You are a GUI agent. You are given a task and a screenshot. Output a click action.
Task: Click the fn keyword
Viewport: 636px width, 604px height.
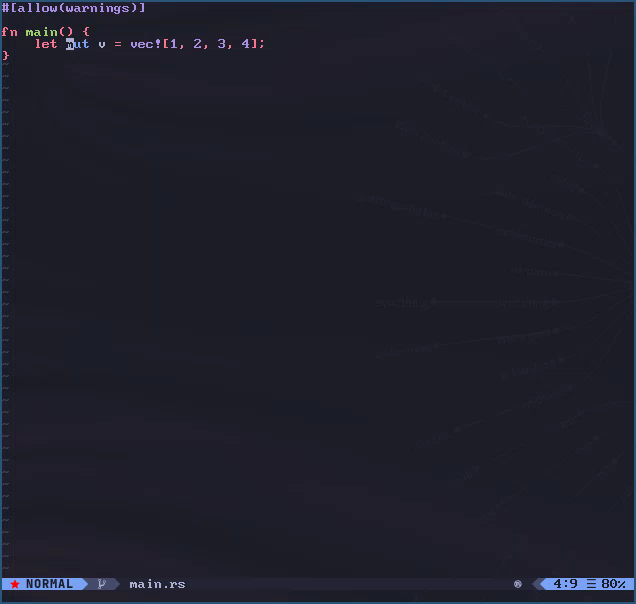(9, 32)
